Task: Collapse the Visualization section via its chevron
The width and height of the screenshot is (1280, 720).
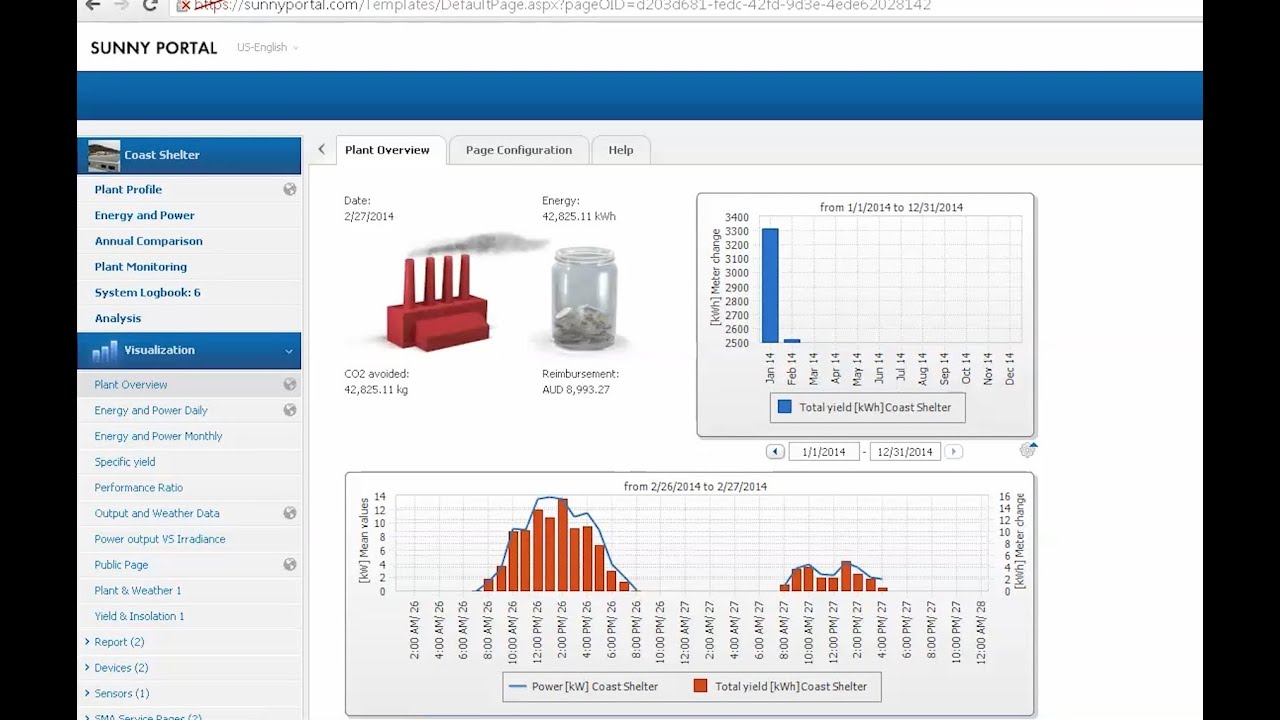Action: coord(287,350)
